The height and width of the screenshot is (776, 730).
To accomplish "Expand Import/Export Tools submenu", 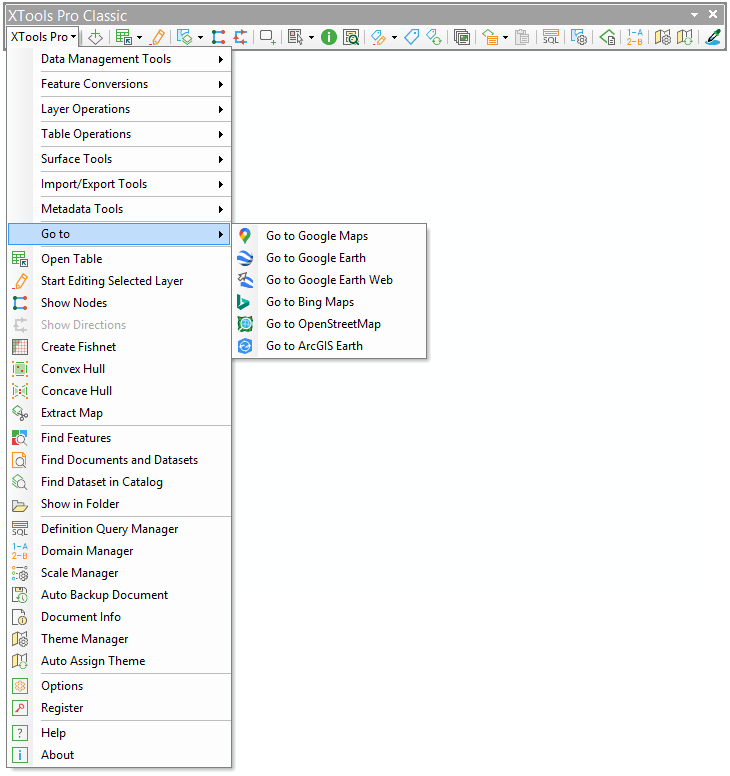I will 132,184.
